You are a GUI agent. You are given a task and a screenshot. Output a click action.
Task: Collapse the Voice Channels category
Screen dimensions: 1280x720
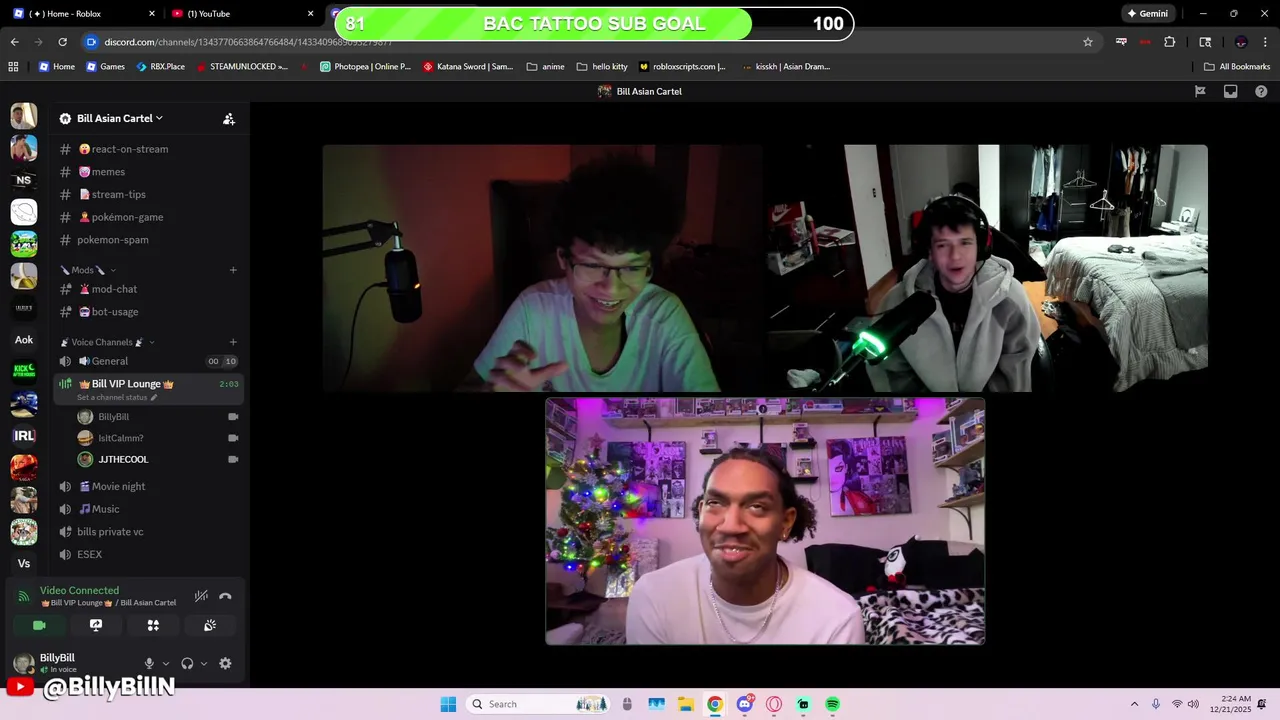[x=107, y=342]
